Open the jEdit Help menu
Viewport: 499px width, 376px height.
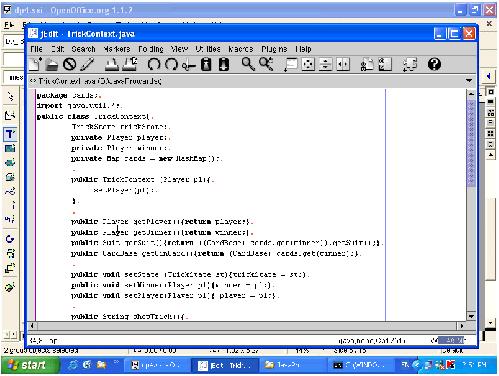point(303,49)
